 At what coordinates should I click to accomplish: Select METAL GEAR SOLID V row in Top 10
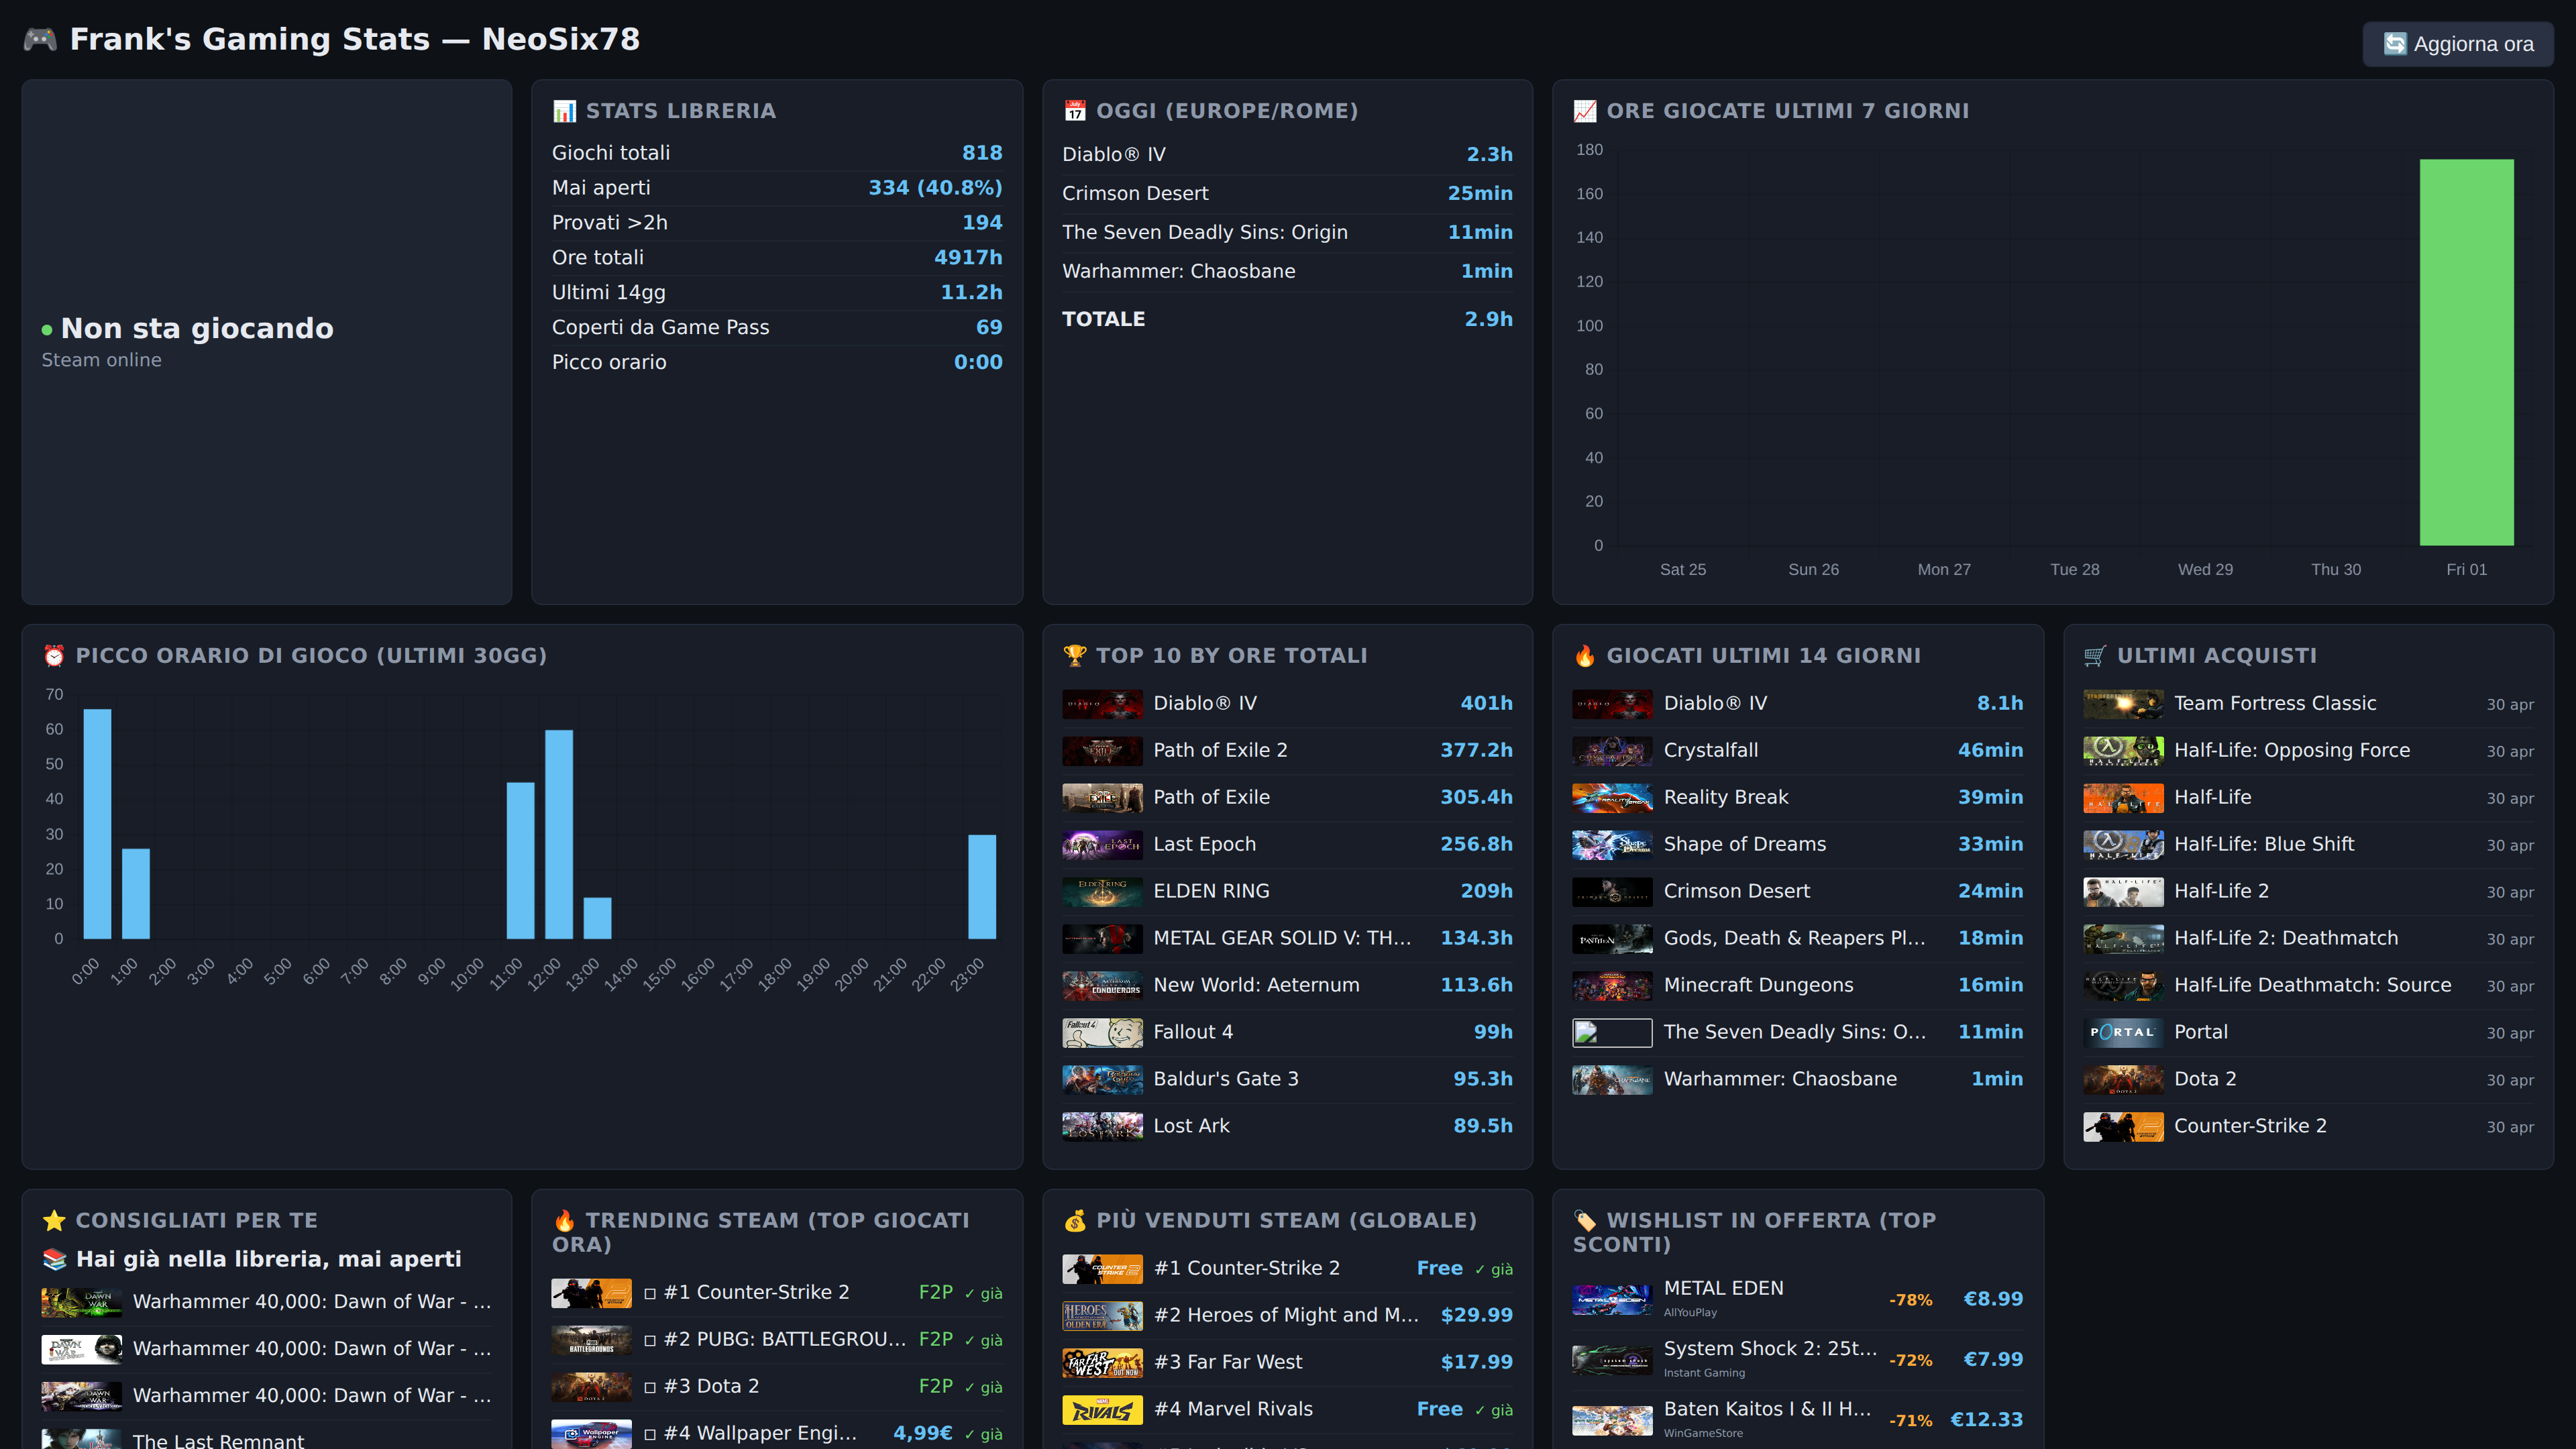1287,939
